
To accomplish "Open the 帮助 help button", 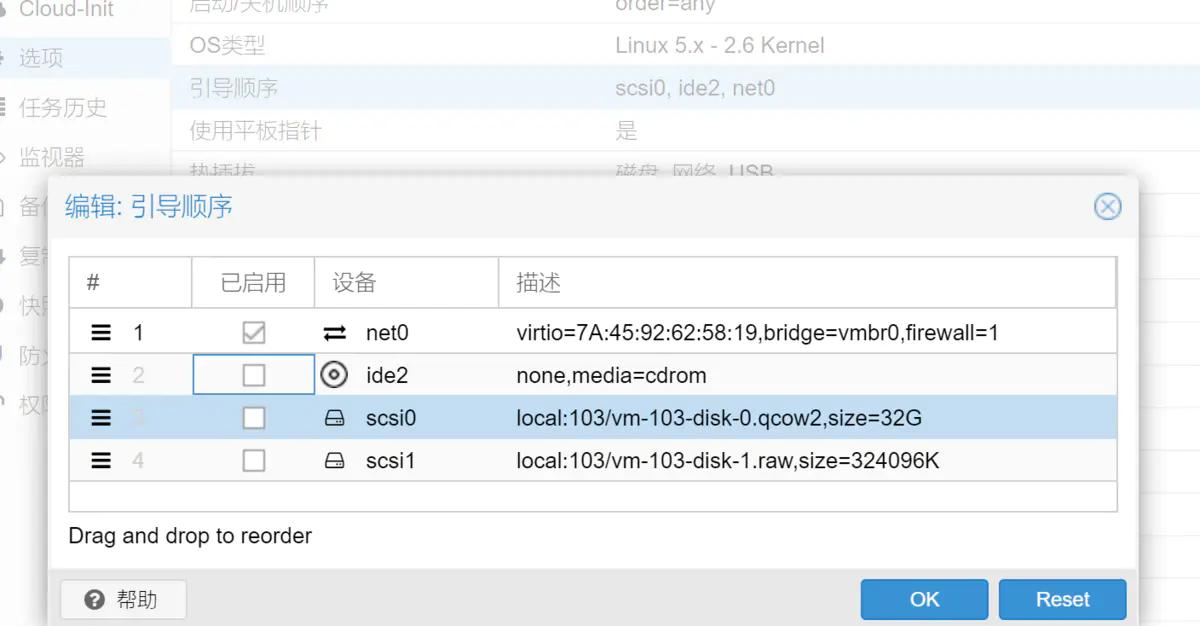I will 123,600.
